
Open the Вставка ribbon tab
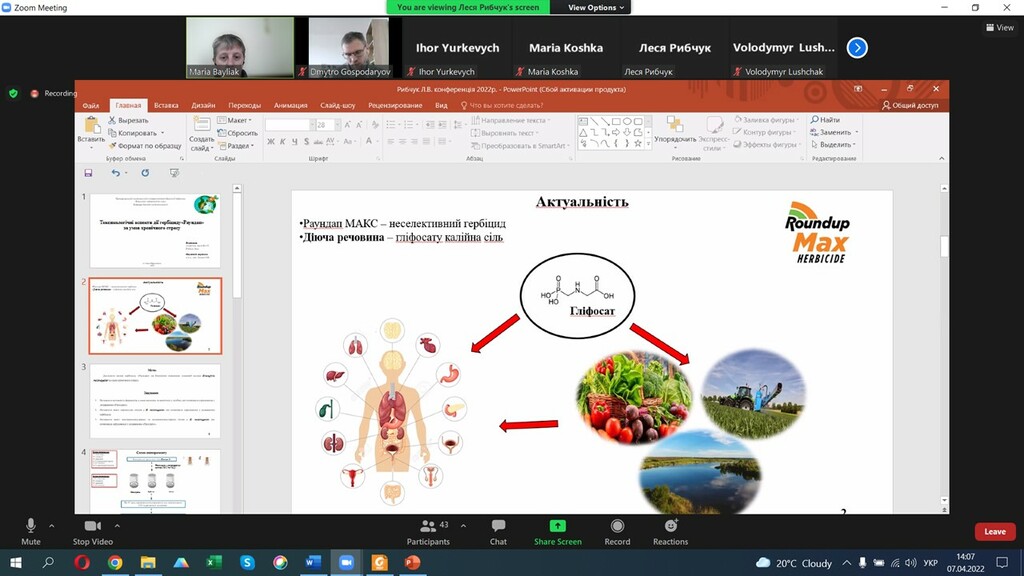tap(166, 105)
